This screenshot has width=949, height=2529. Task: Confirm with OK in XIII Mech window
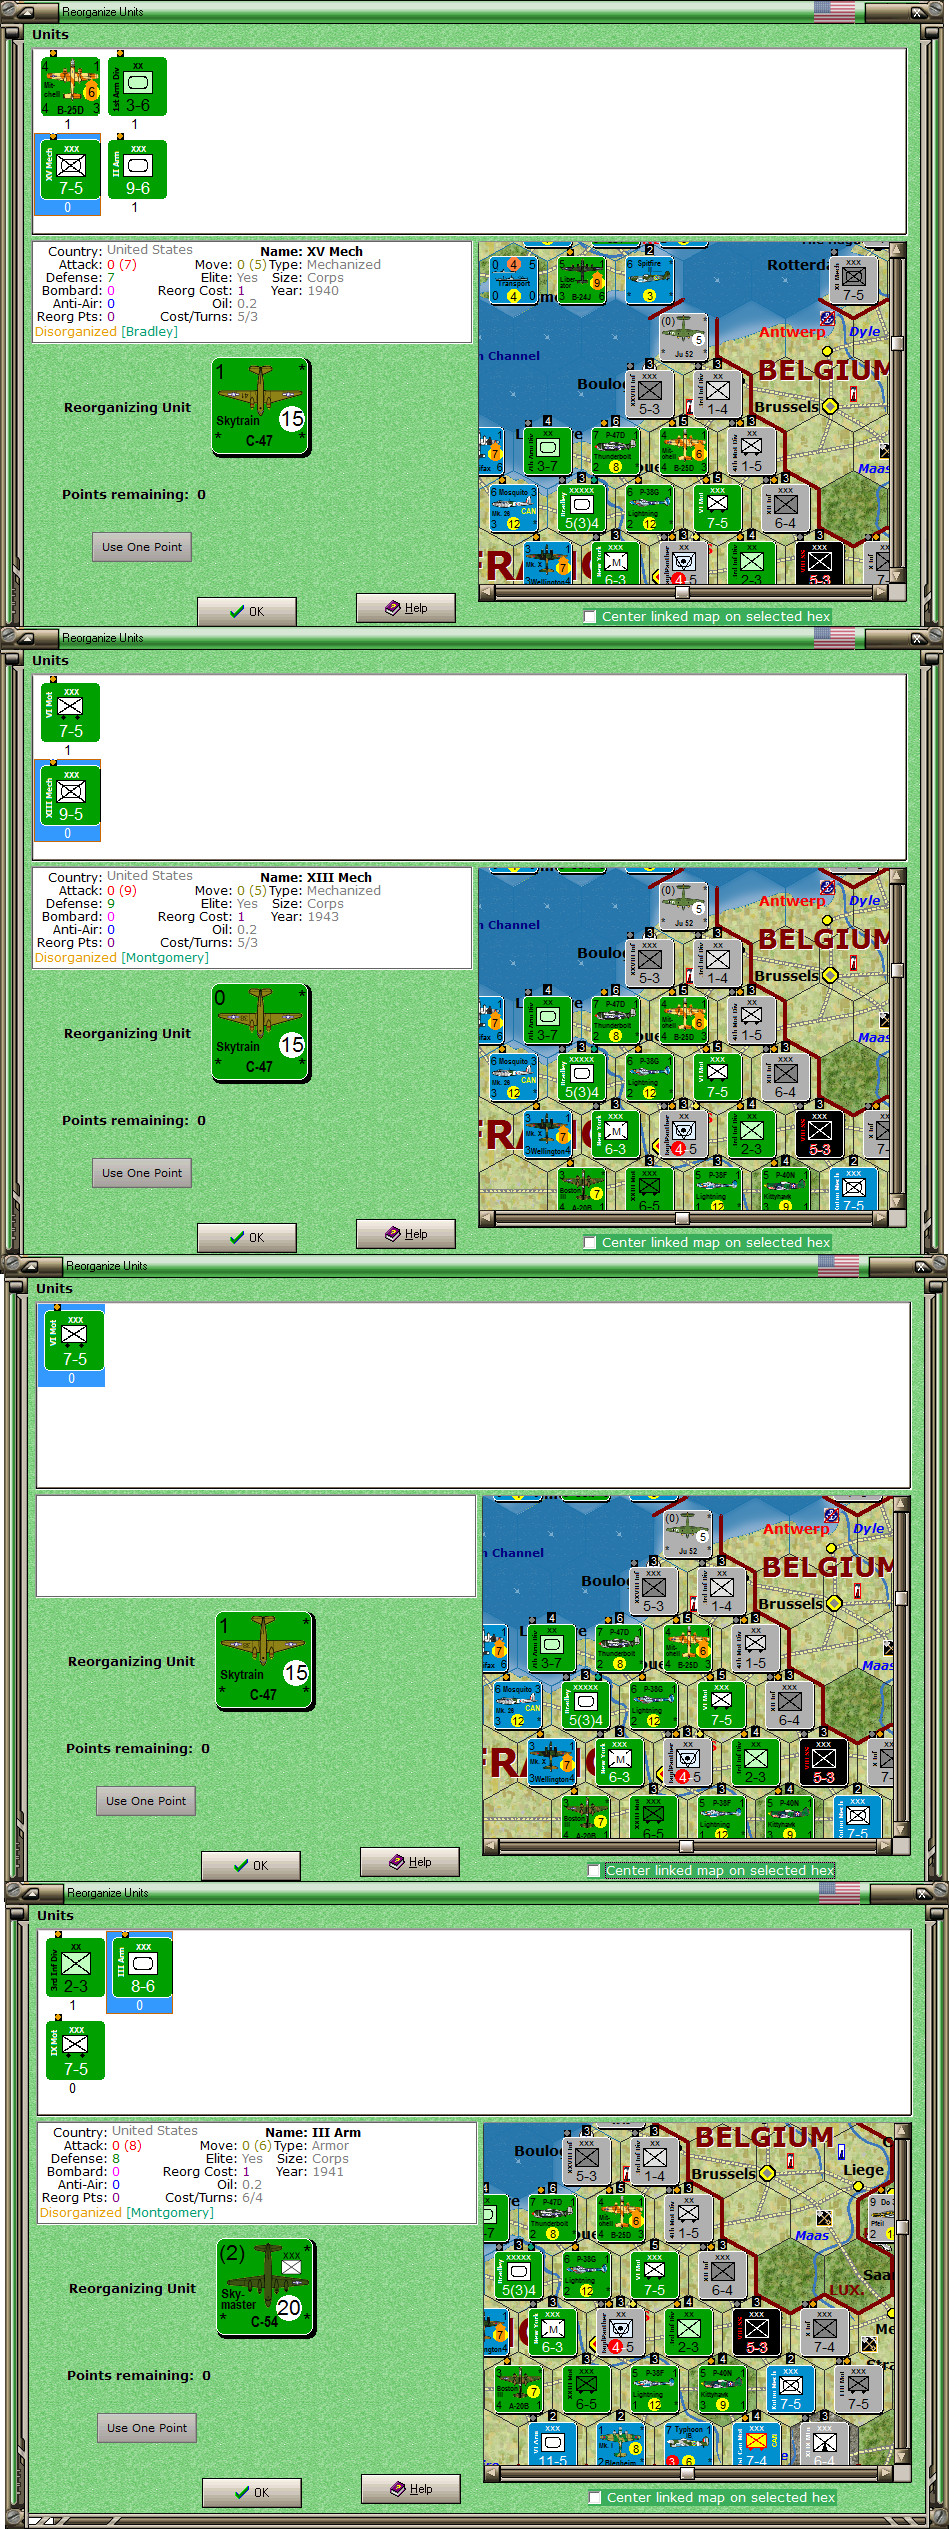tap(247, 1237)
